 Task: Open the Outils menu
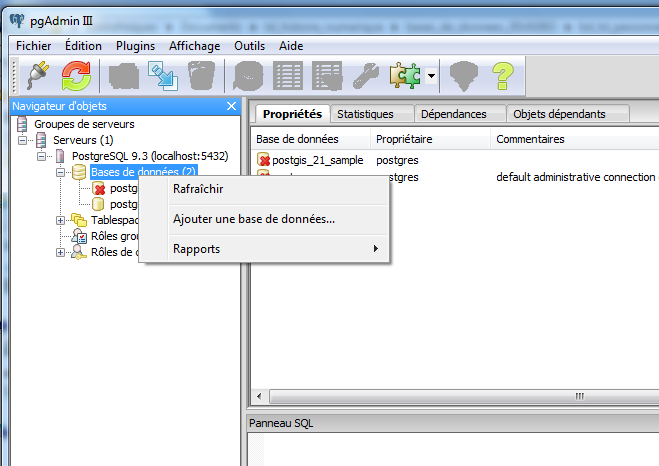[x=249, y=46]
